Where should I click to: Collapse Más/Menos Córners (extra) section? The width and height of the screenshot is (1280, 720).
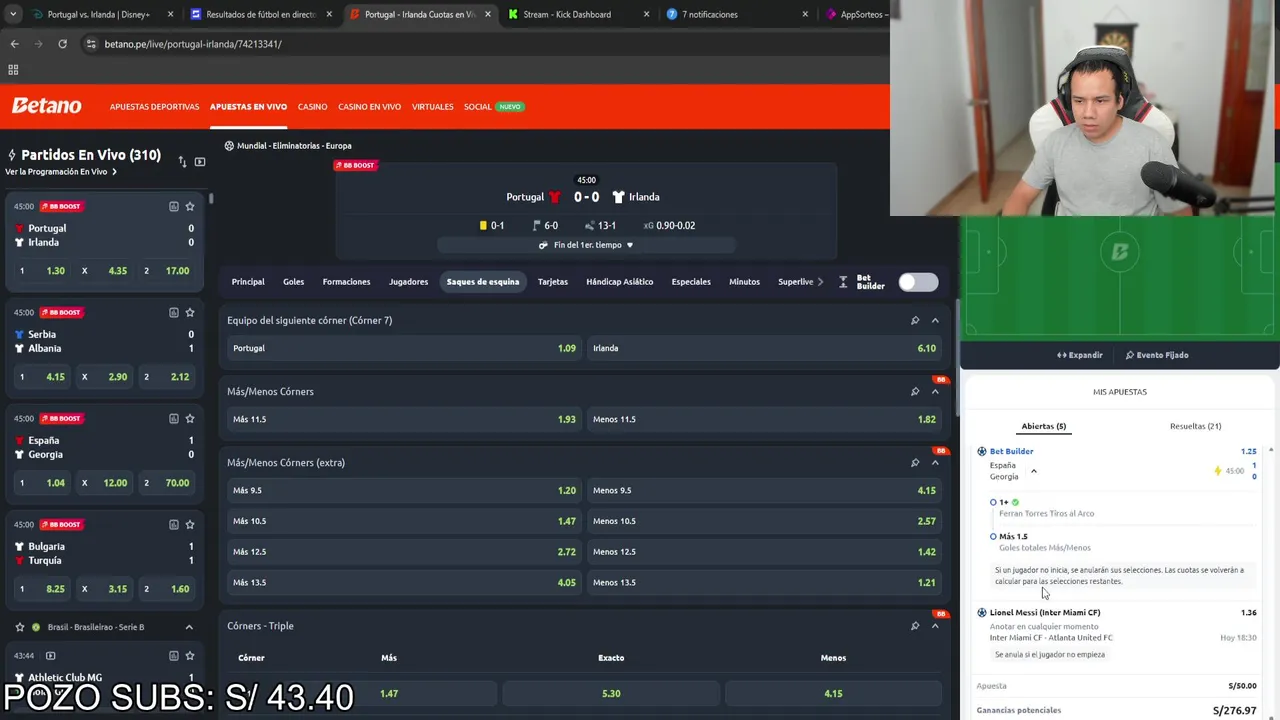(935, 462)
